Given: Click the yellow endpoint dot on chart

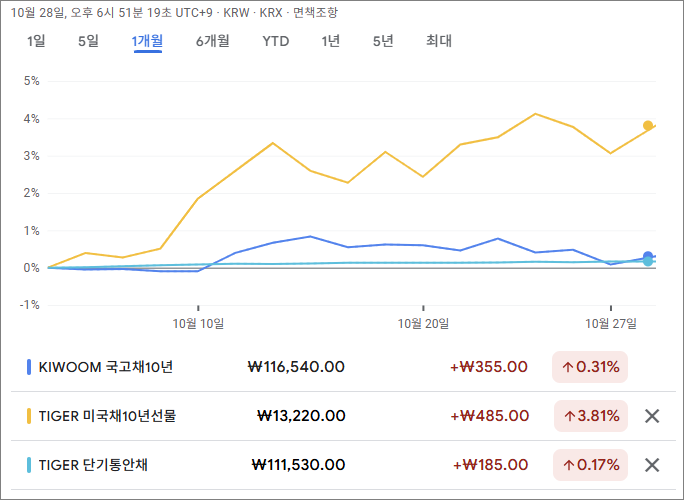Looking at the screenshot, I should pyautogui.click(x=648, y=126).
